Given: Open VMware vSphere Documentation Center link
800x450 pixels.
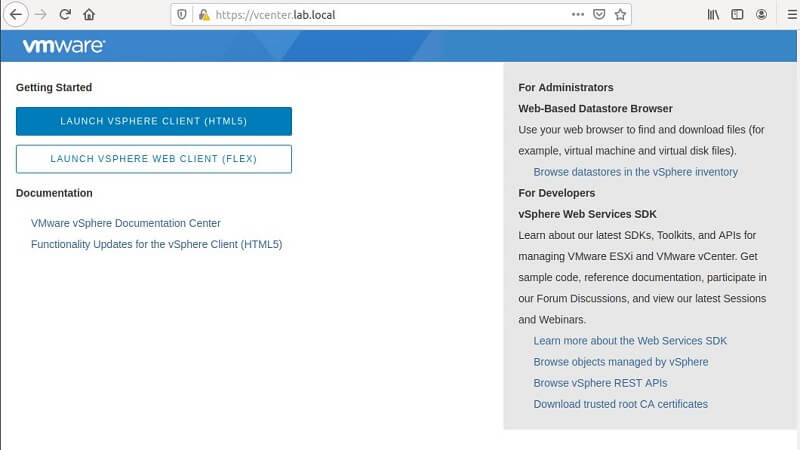Looking at the screenshot, I should pyautogui.click(x=126, y=223).
